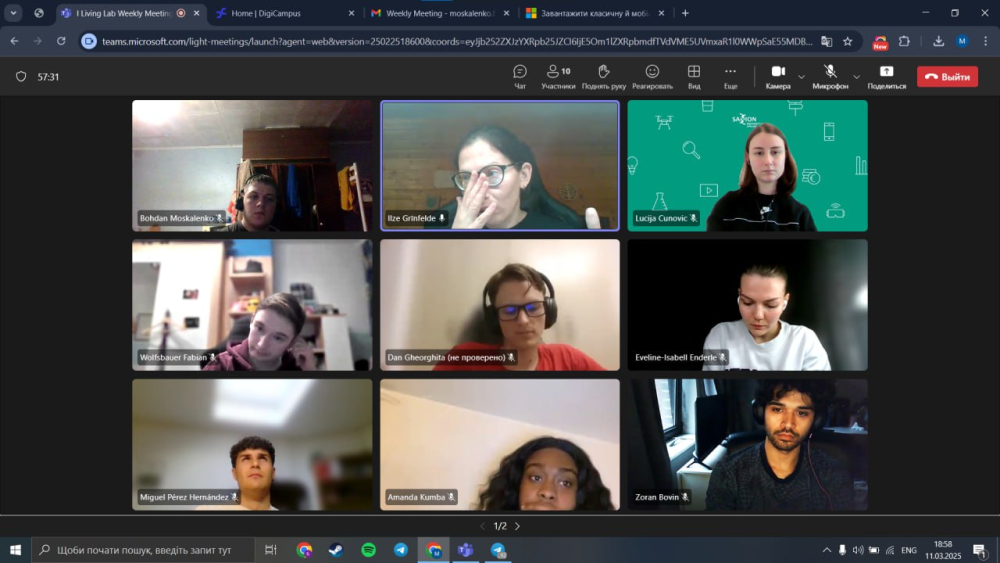Select Lucija Cunovic's video tile
Screen dimensions: 1000x563
(747, 165)
